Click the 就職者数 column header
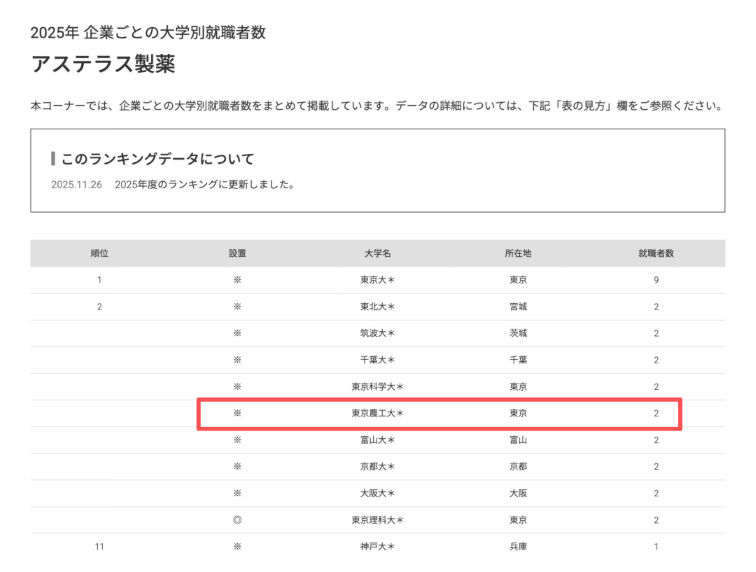Screen dimensions: 756x572 pos(656,254)
